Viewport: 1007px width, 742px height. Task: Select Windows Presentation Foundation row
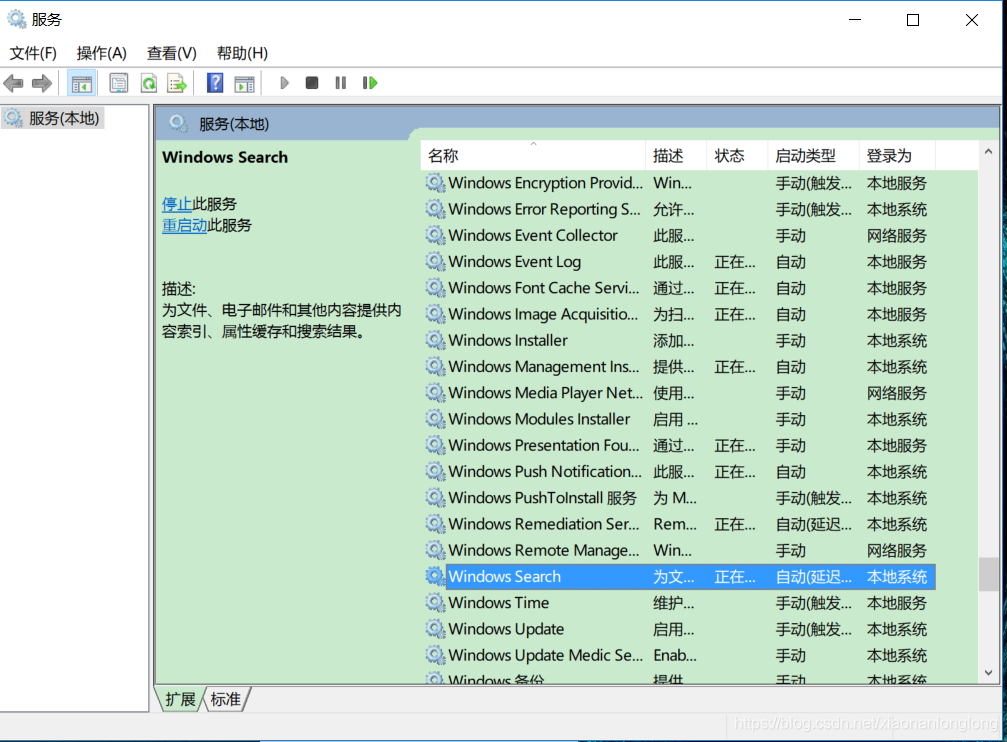679,445
